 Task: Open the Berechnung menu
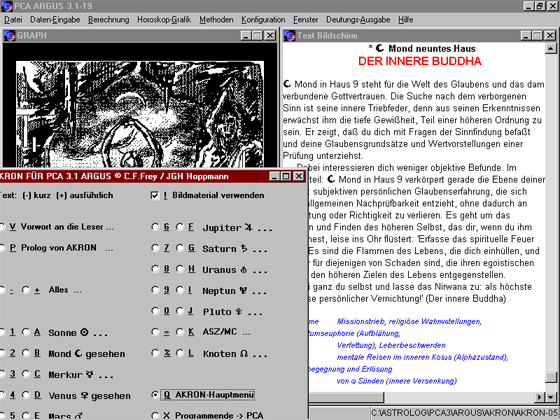(x=109, y=20)
